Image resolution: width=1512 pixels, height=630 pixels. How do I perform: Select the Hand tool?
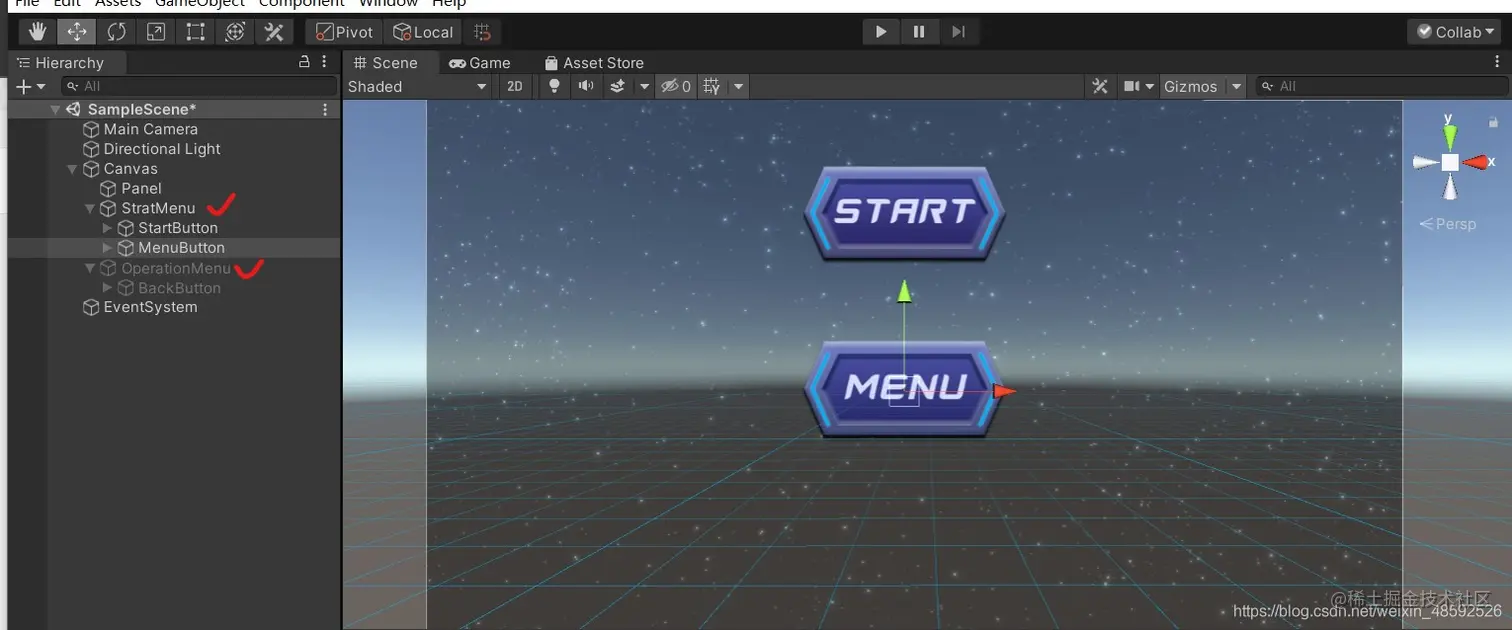[x=37, y=32]
